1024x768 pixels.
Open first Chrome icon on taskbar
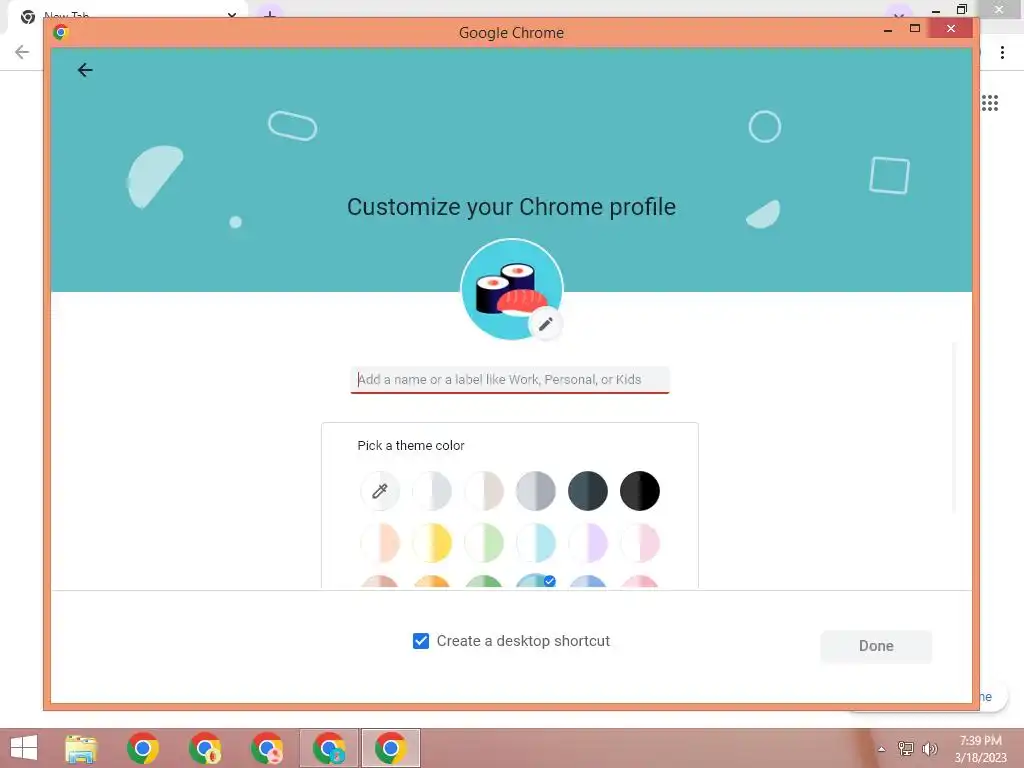click(143, 748)
